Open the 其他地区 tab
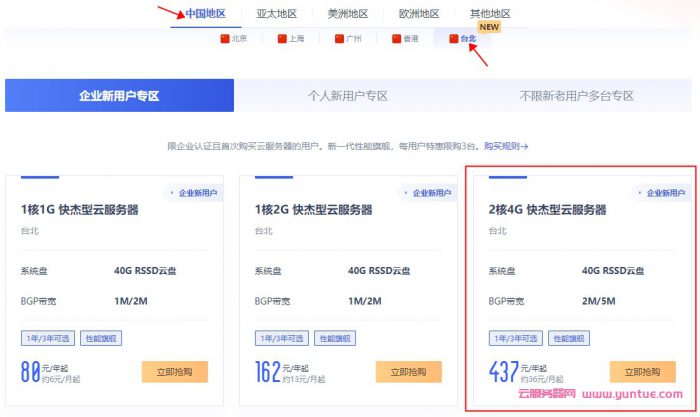This screenshot has width=700, height=417. pyautogui.click(x=490, y=14)
